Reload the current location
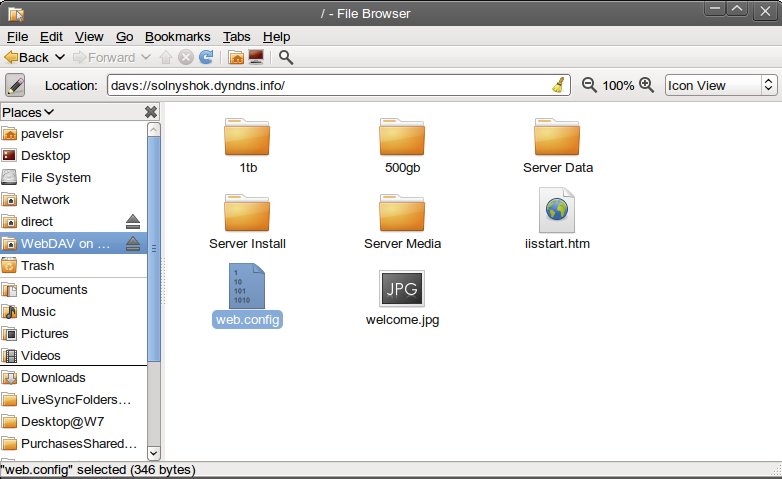782x479 pixels. (x=206, y=57)
